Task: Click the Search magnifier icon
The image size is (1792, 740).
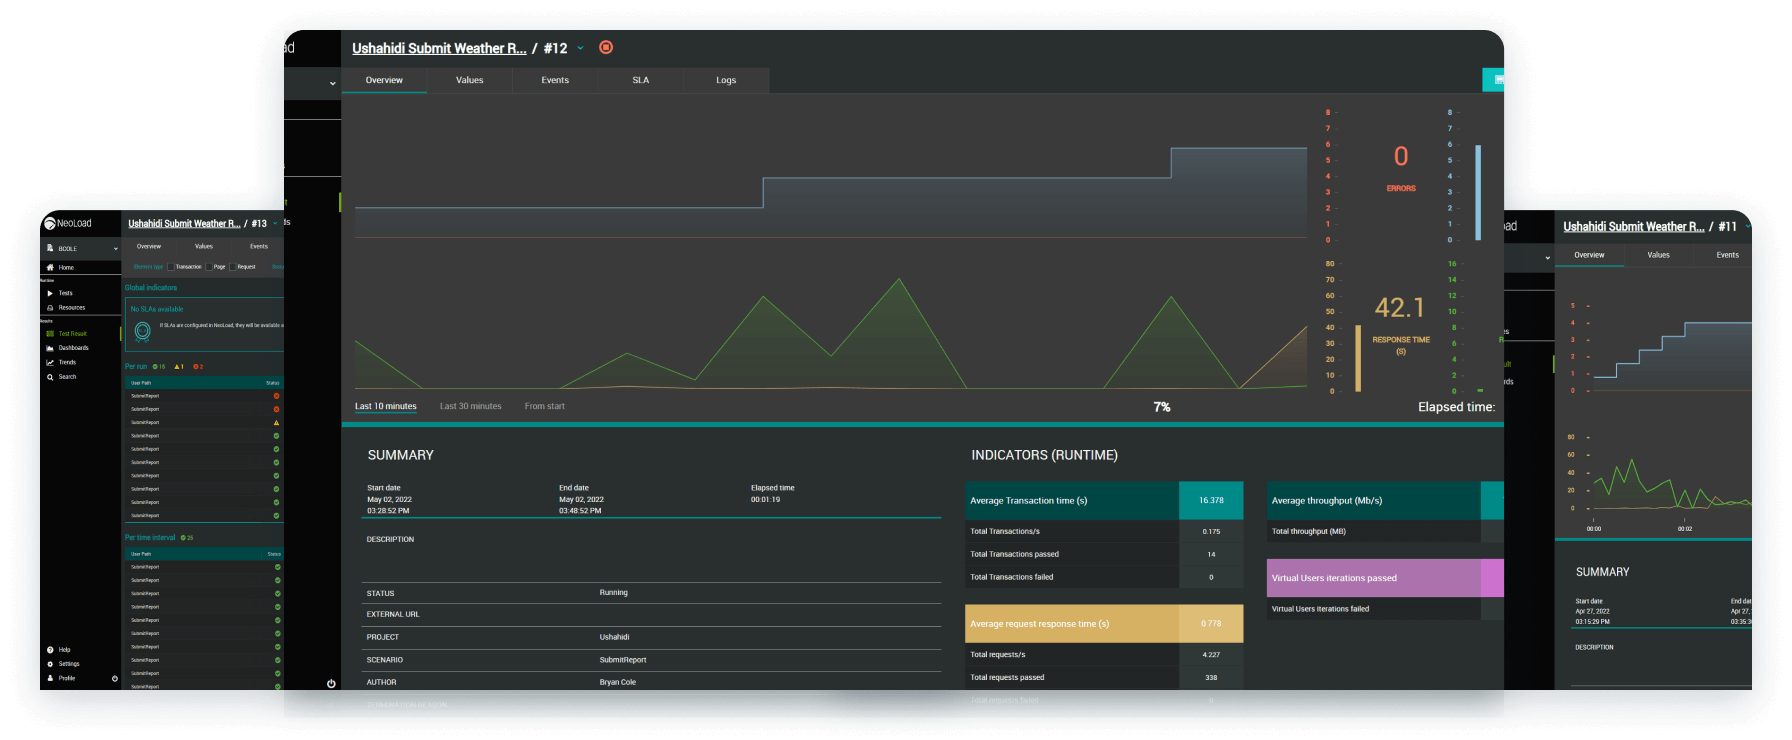Action: point(50,377)
